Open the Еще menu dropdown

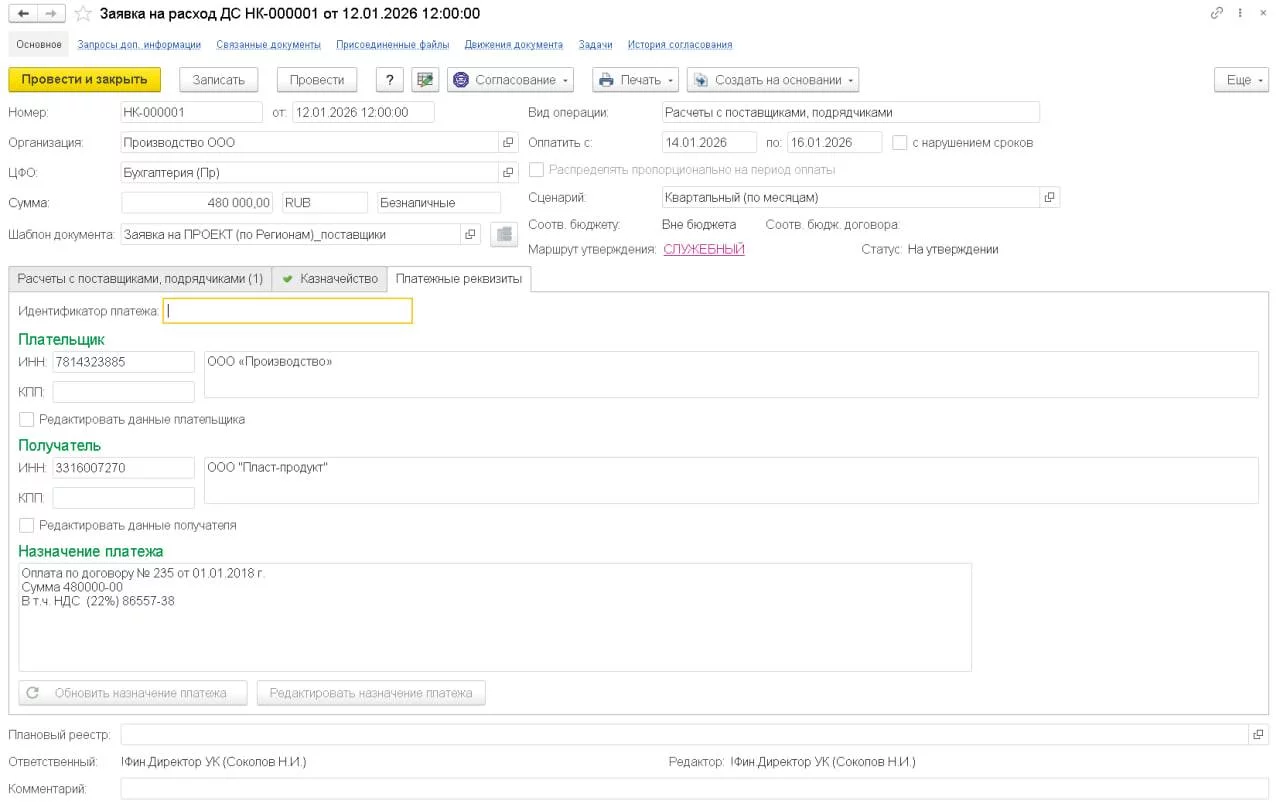[1241, 80]
